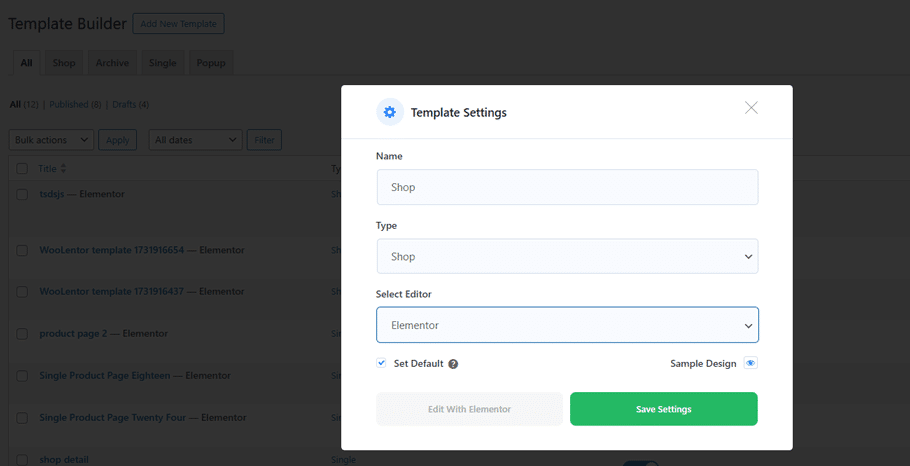Switch to the Popup tab
This screenshot has height=466, width=910.
click(210, 63)
